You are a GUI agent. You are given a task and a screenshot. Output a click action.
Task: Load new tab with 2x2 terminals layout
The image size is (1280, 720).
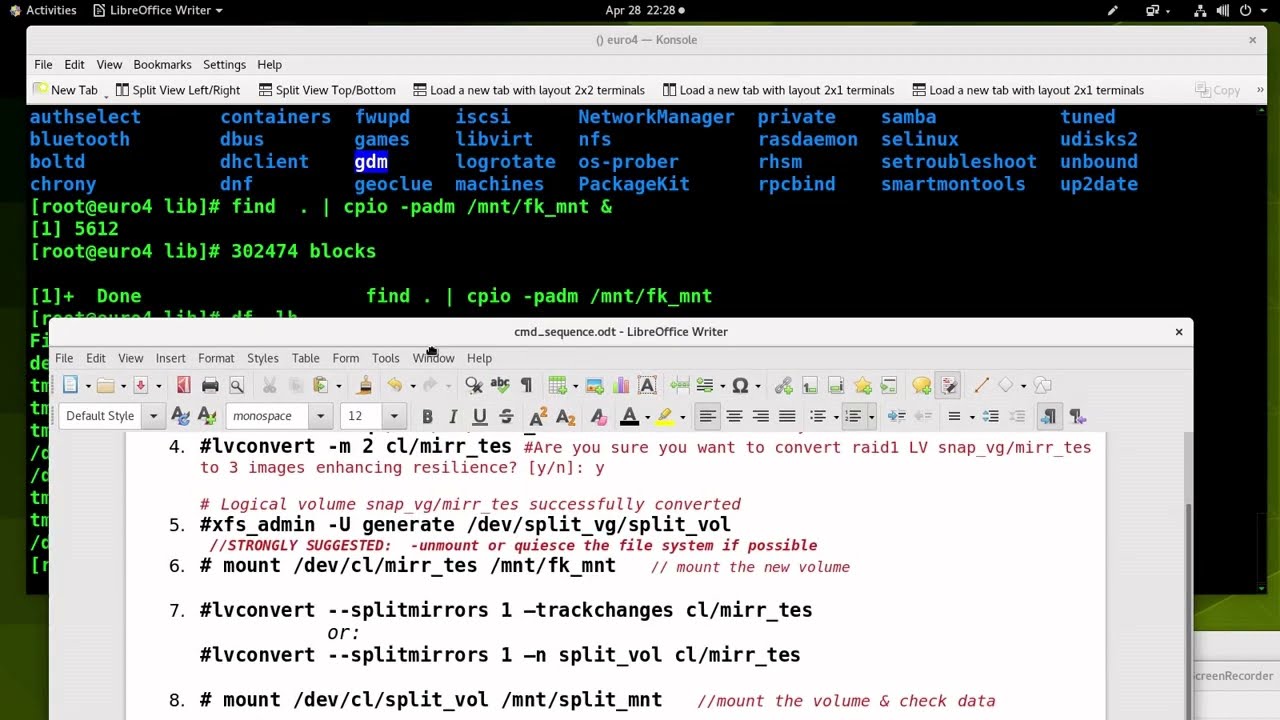[529, 90]
